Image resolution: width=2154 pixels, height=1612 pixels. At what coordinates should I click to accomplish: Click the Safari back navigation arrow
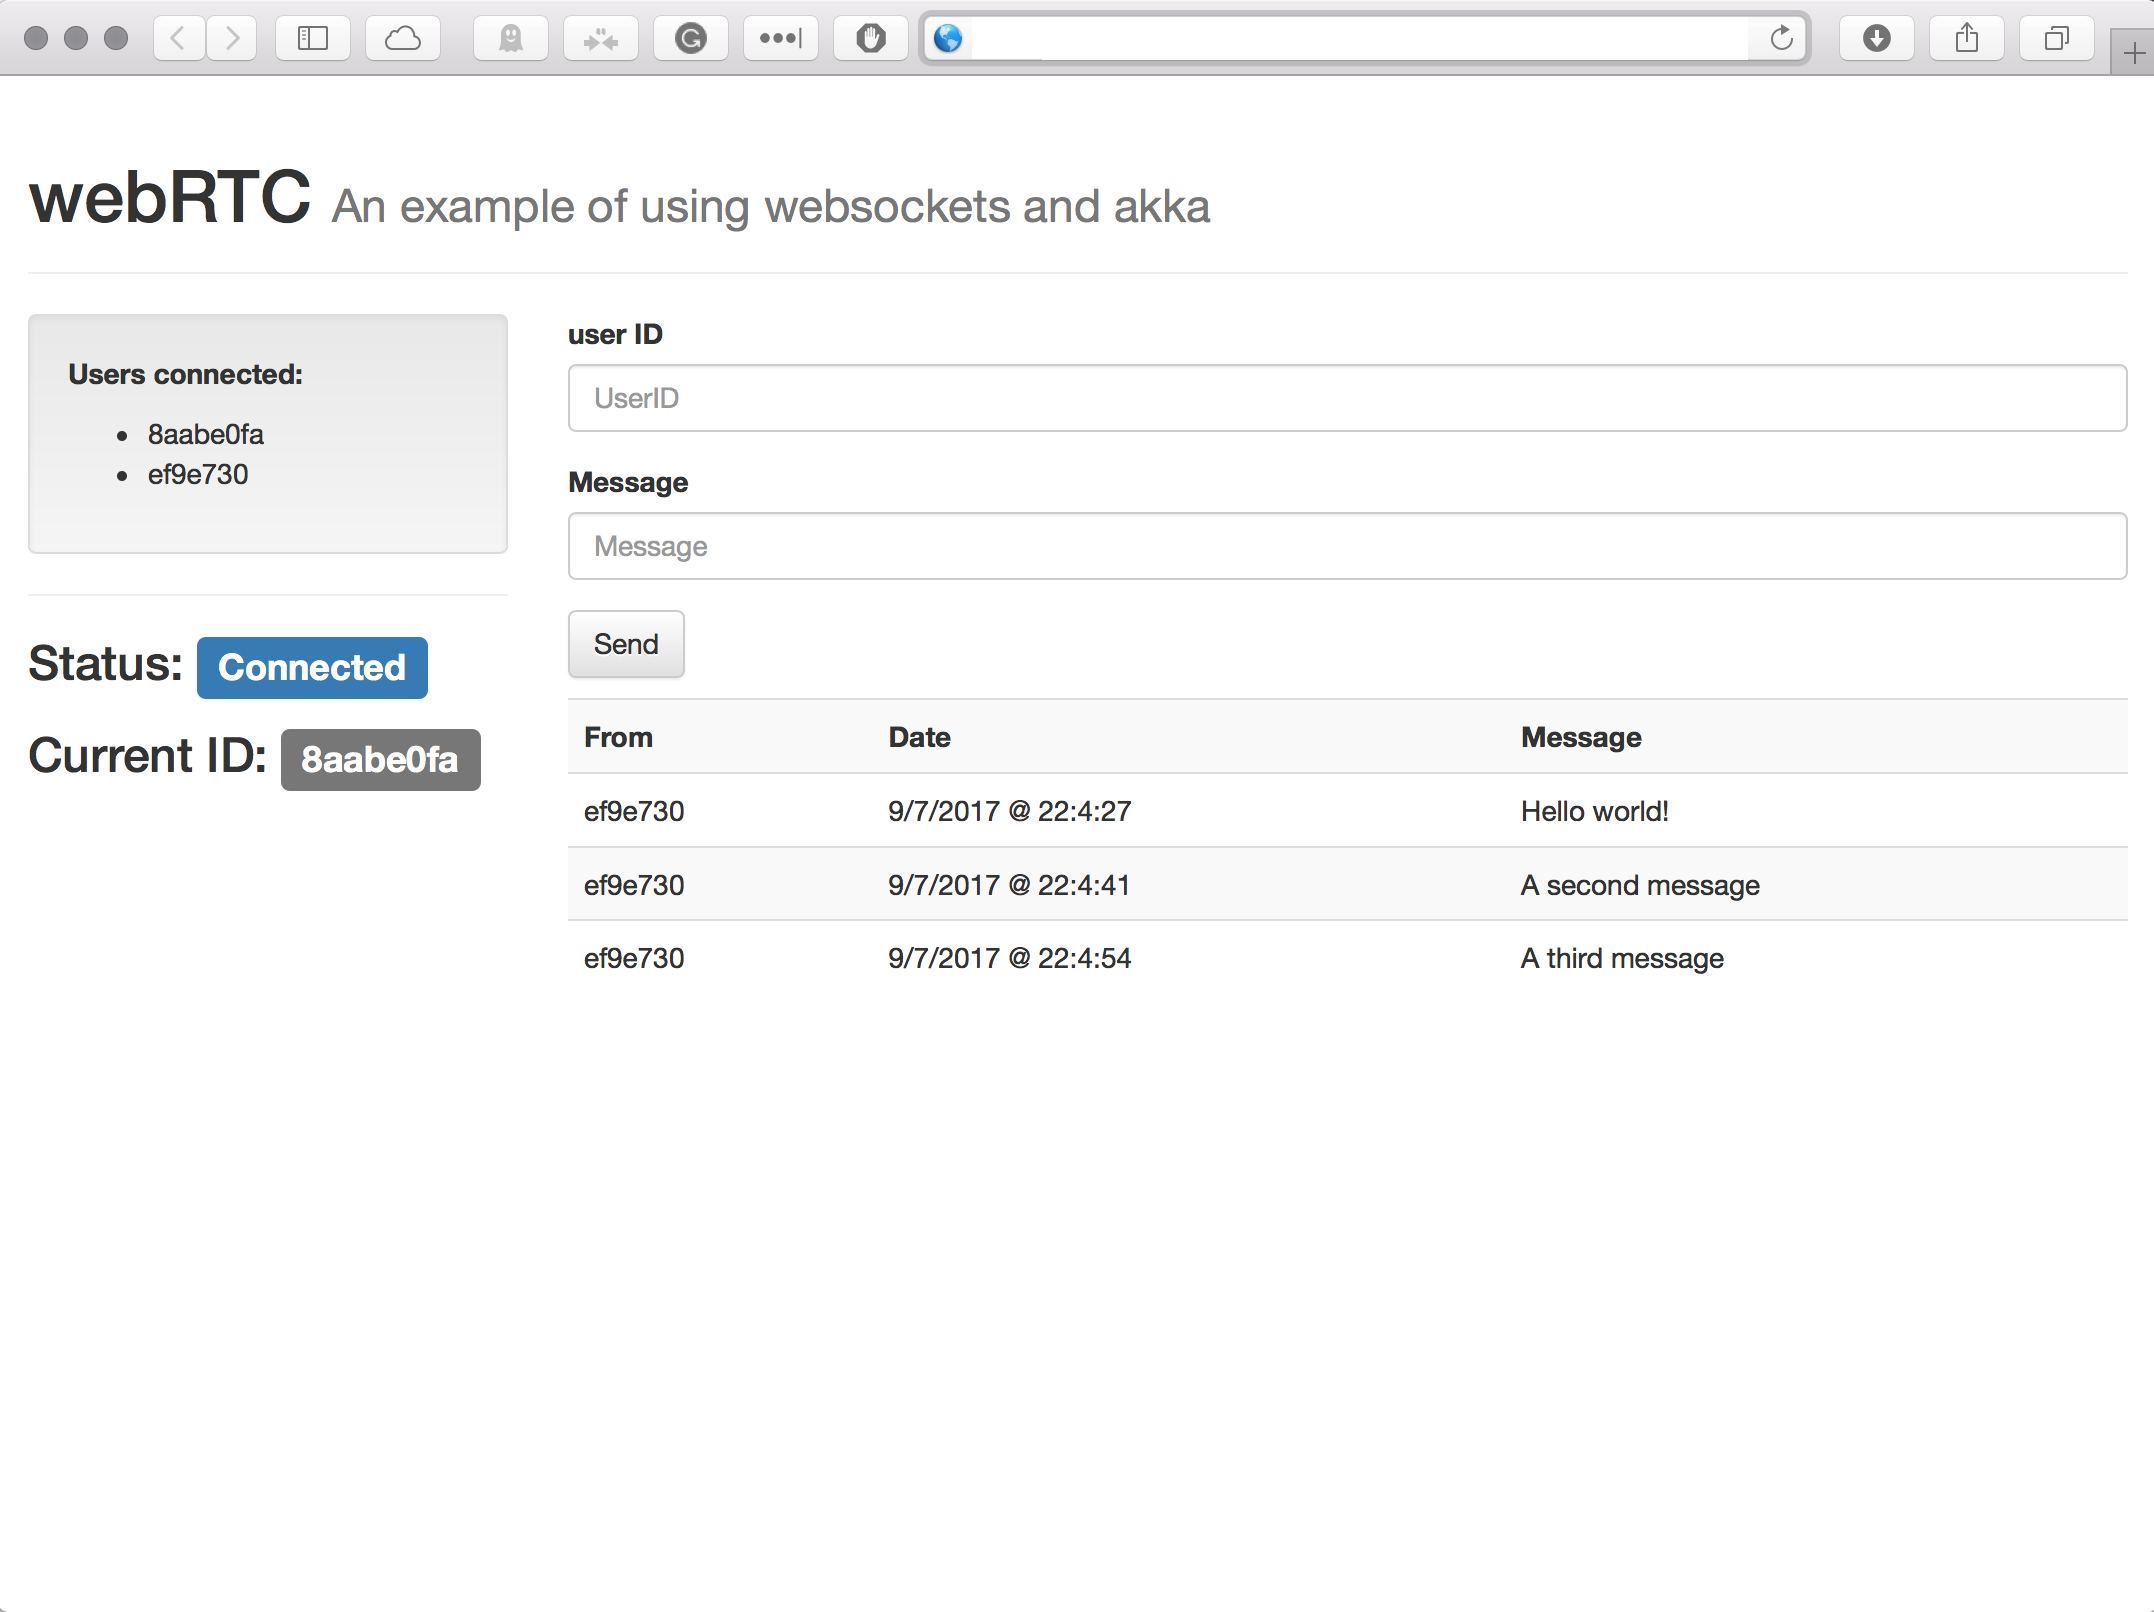179,38
